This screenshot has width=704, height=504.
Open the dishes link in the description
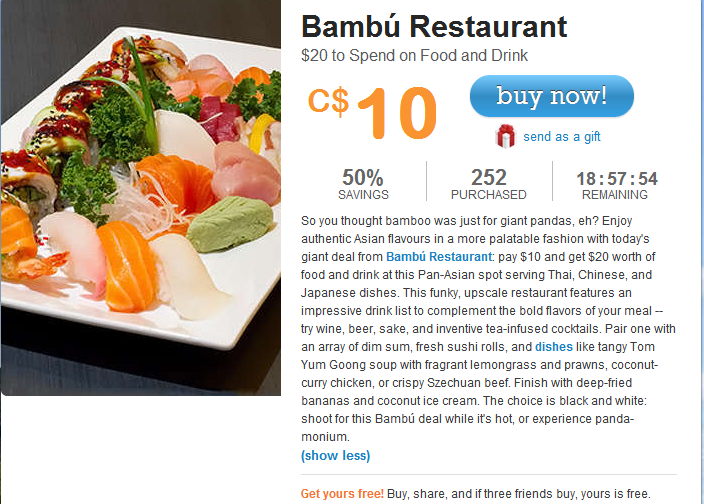tap(554, 347)
